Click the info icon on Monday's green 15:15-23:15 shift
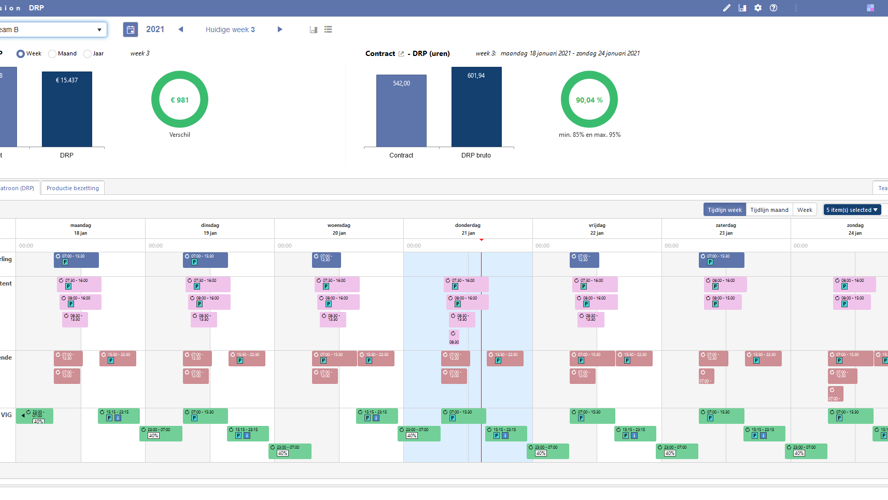This screenshot has height=500, width=888. click(118, 418)
